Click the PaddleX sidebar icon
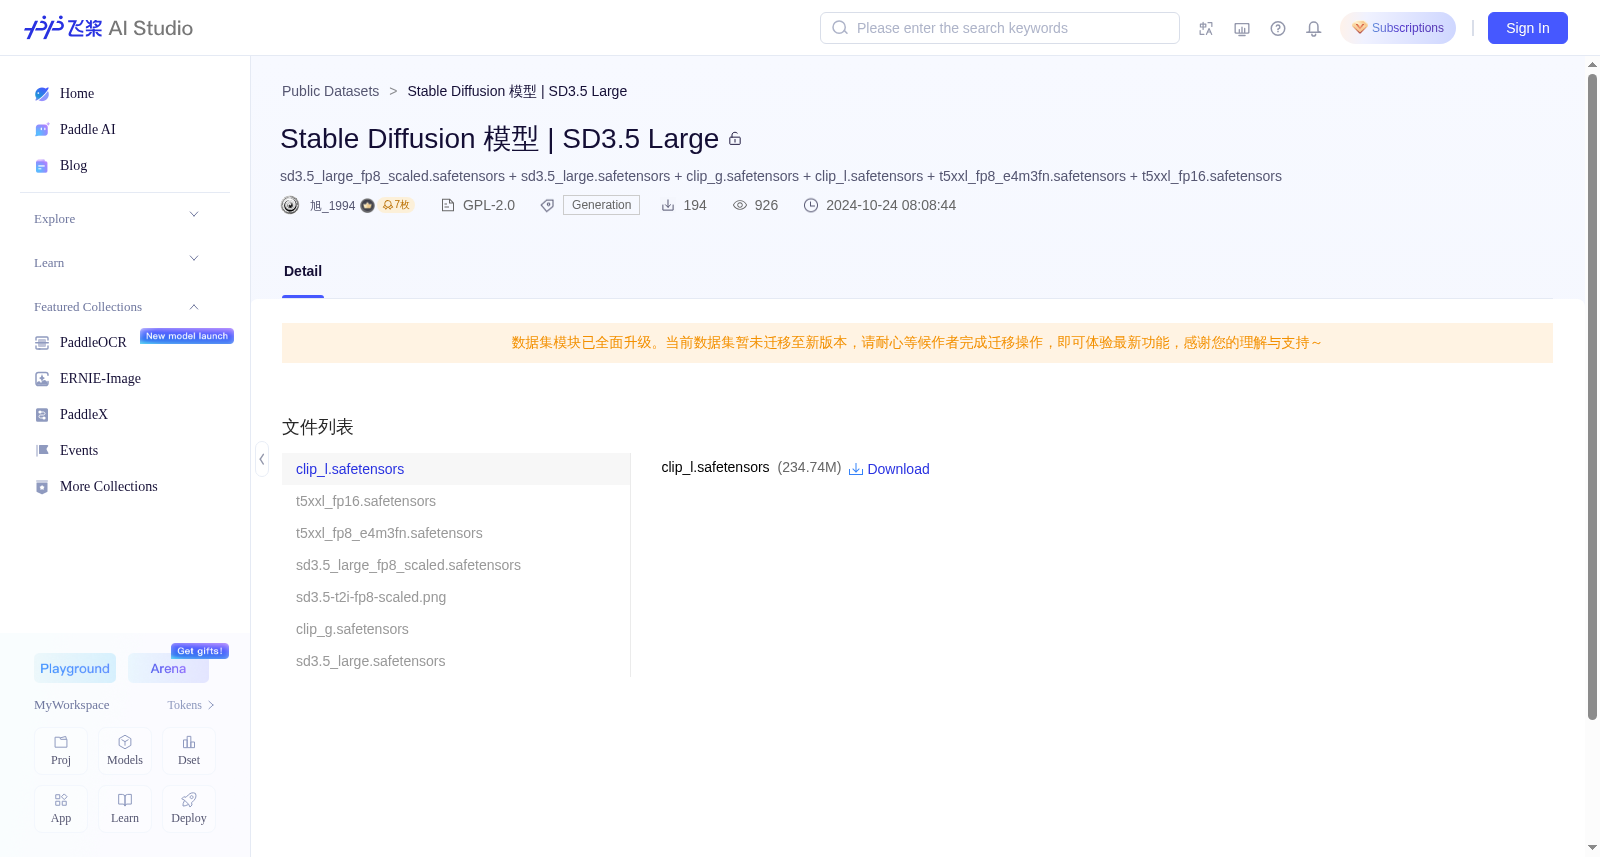Image resolution: width=1600 pixels, height=857 pixels. click(x=42, y=415)
